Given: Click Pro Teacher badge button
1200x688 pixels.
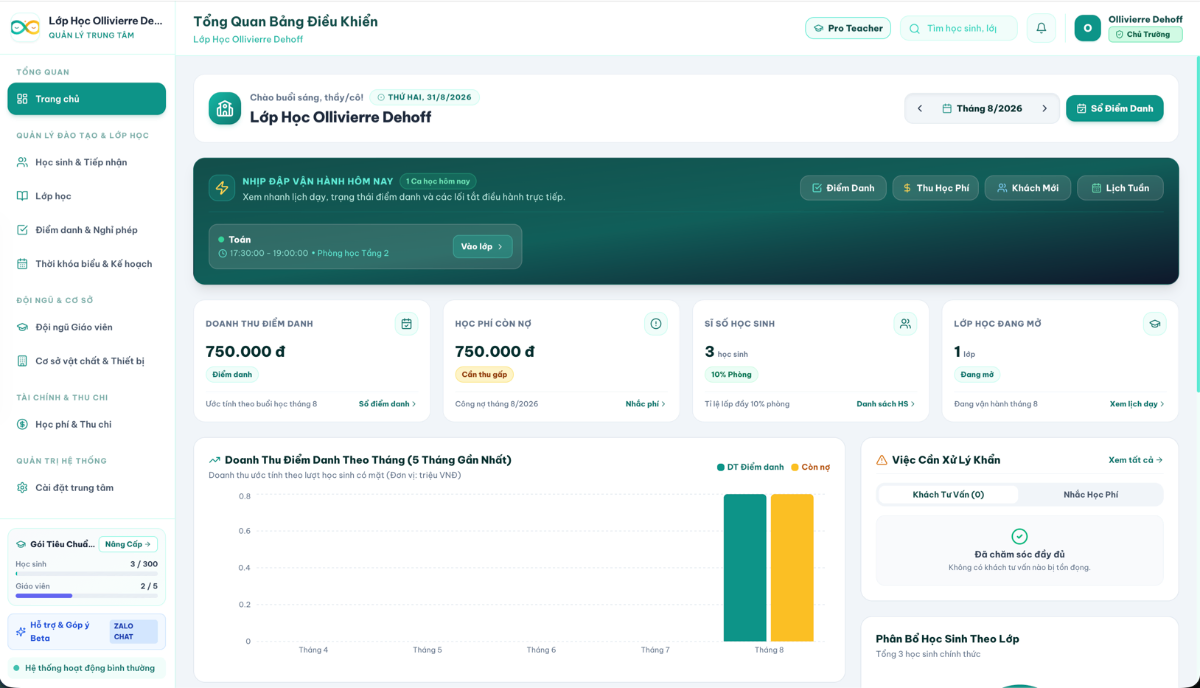Looking at the screenshot, I should pos(848,28).
